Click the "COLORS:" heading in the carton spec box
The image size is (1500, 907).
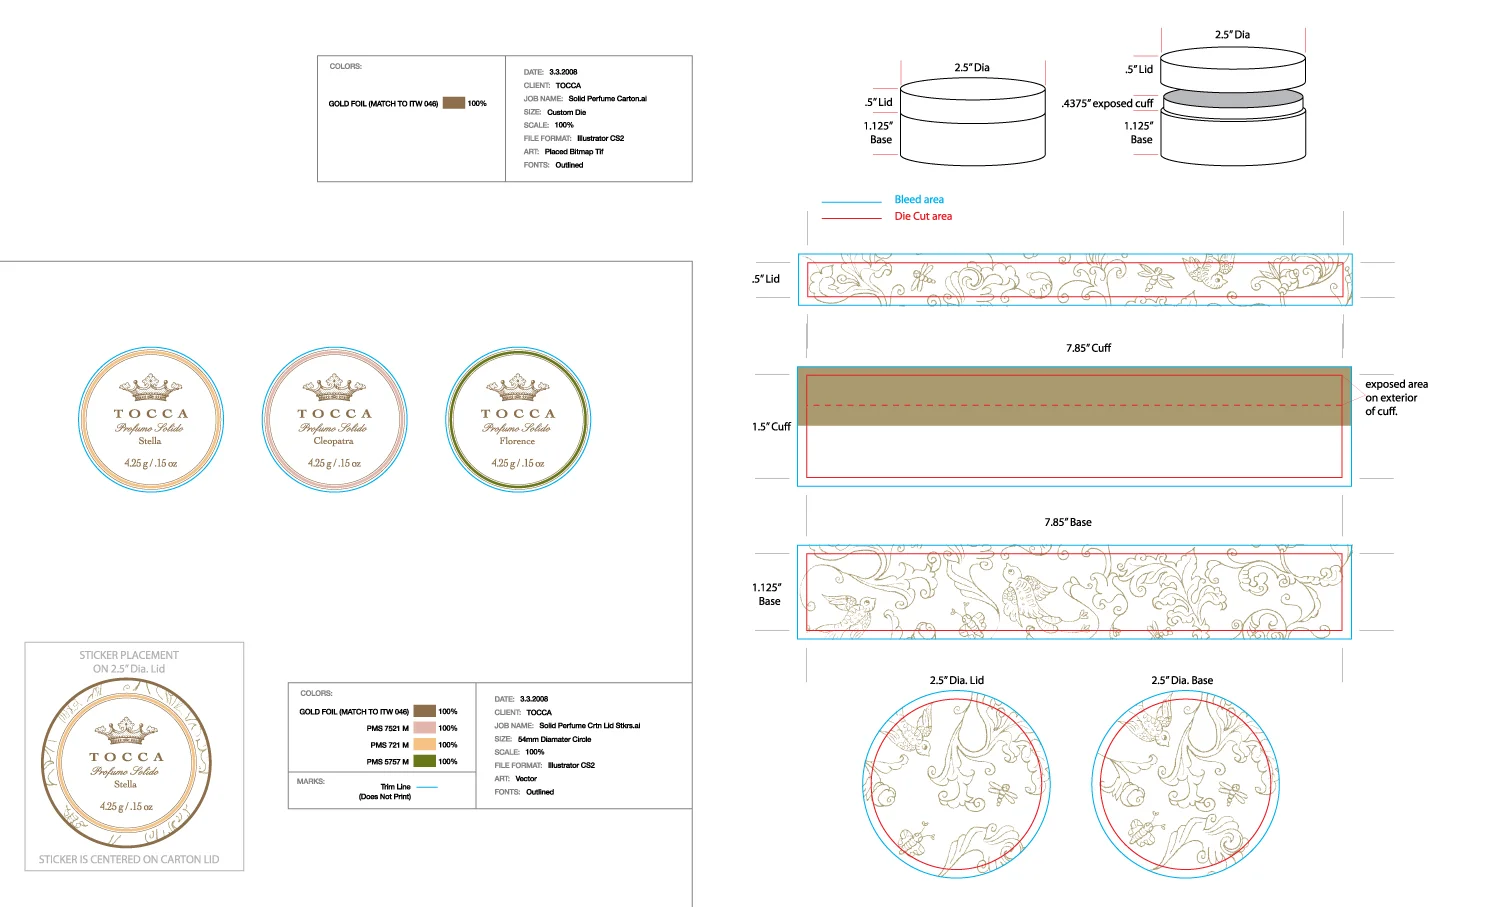pos(346,66)
